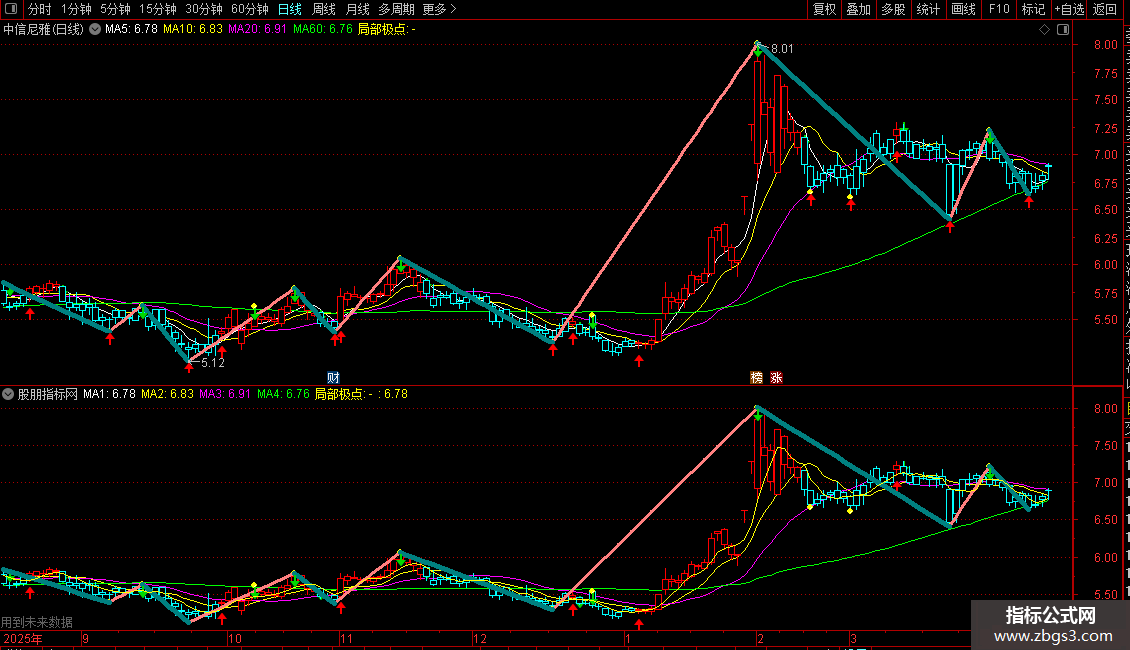Add stock via +自选 button
The height and width of the screenshot is (650, 1130).
click(x=1069, y=9)
